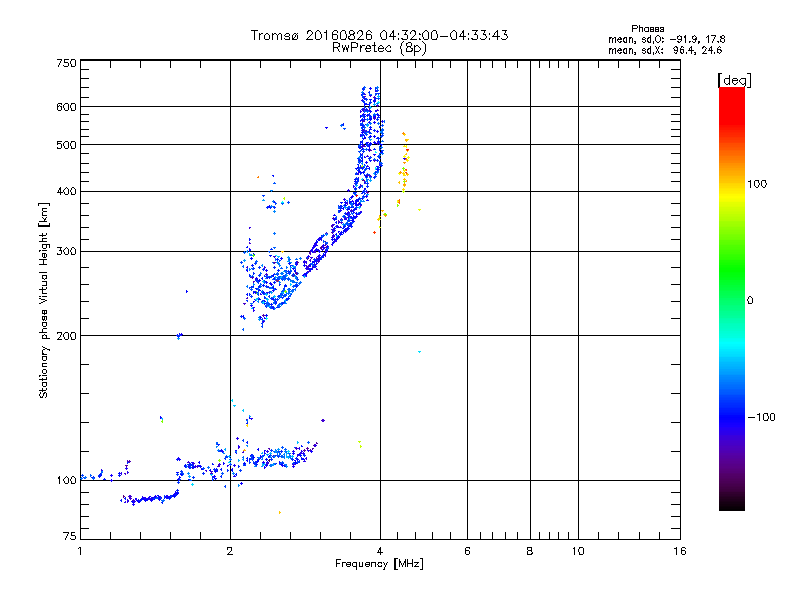Click the x-axis tick label '4'
Image resolution: width=800 pixels, height=600 pixels.
click(x=380, y=551)
